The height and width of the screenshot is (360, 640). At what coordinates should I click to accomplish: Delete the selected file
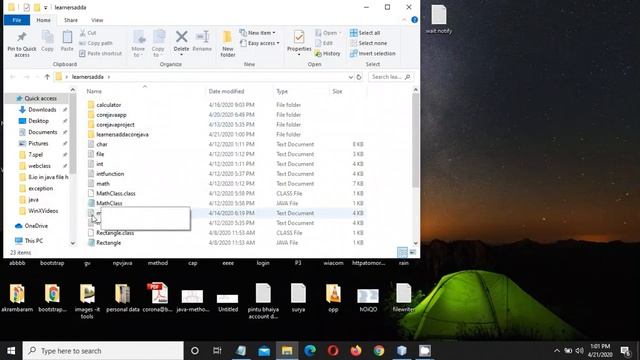click(x=181, y=43)
